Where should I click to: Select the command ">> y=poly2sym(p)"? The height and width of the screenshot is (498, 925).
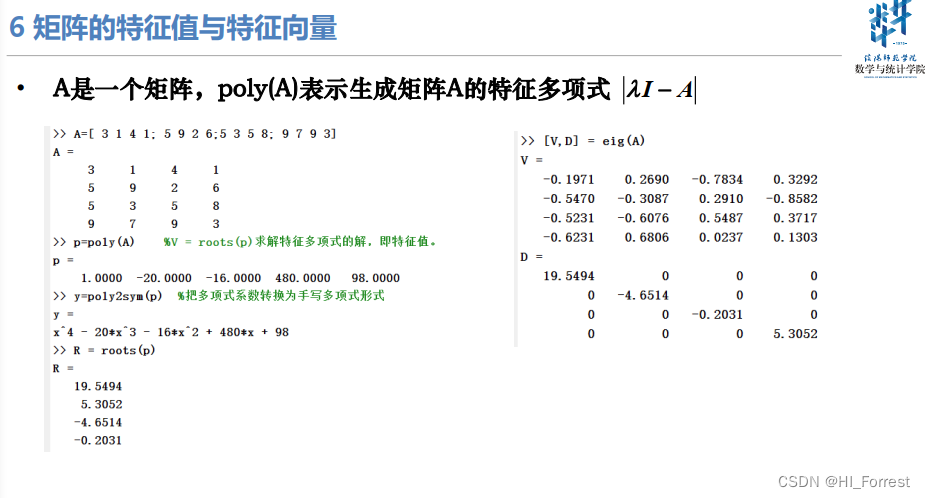click(107, 296)
